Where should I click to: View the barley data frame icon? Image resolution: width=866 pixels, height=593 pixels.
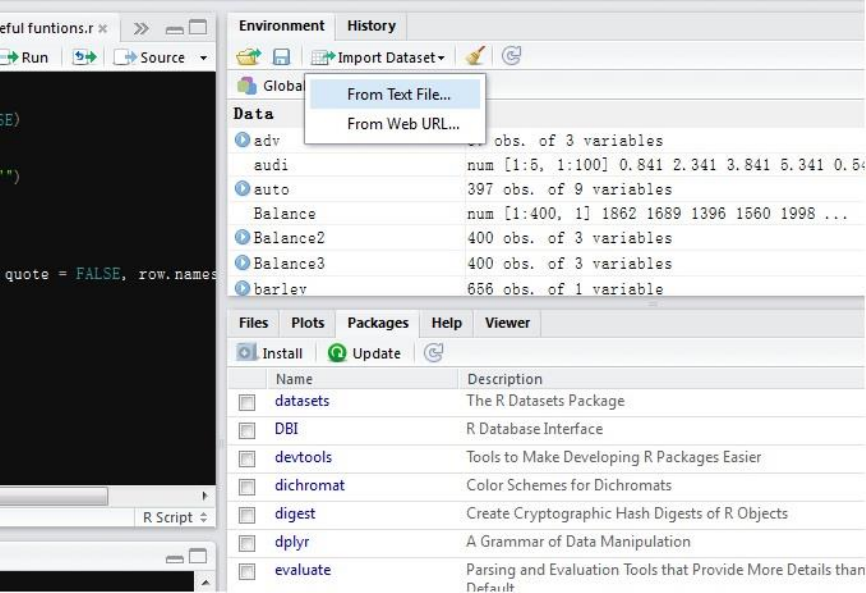click(x=242, y=288)
